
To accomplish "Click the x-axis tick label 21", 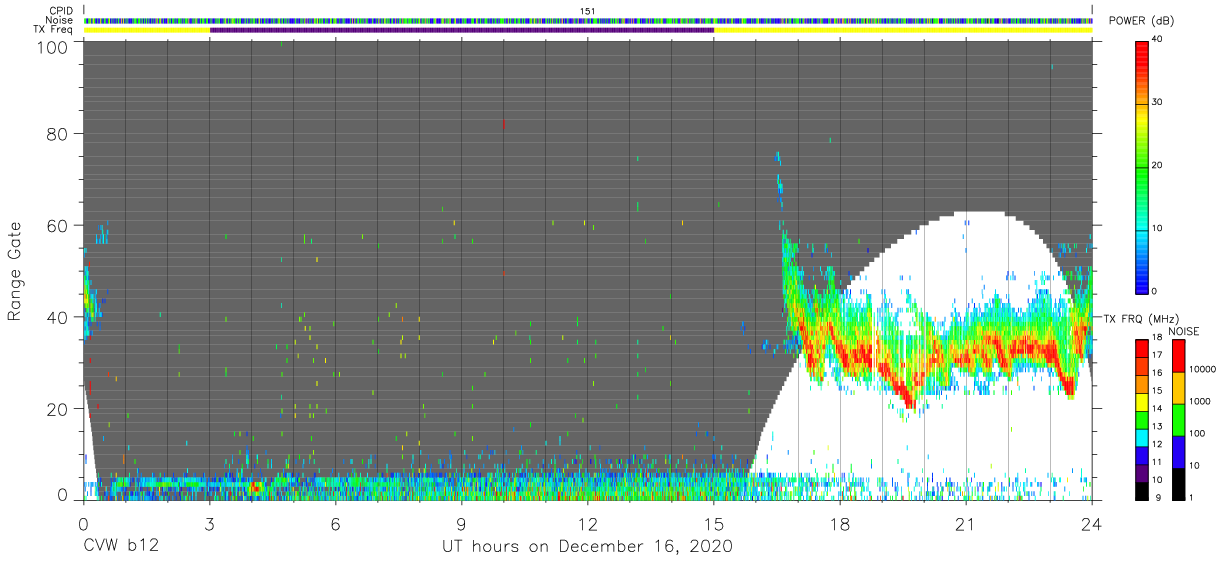I will 966,524.
